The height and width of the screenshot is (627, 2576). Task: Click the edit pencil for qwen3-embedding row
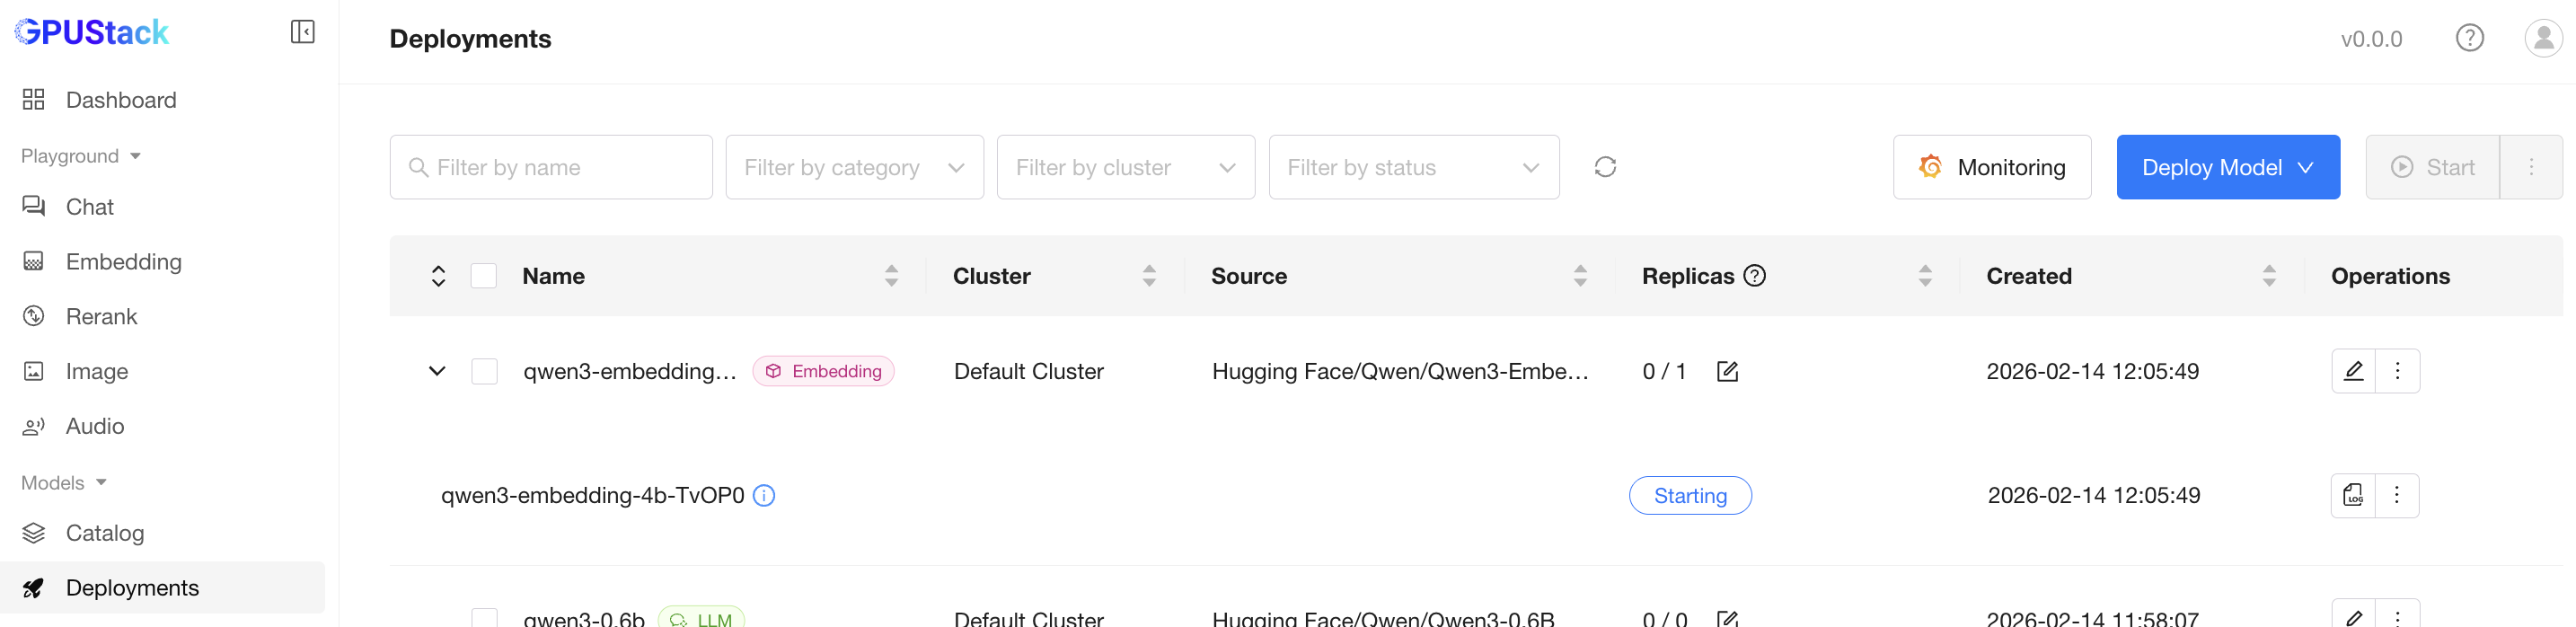2353,371
